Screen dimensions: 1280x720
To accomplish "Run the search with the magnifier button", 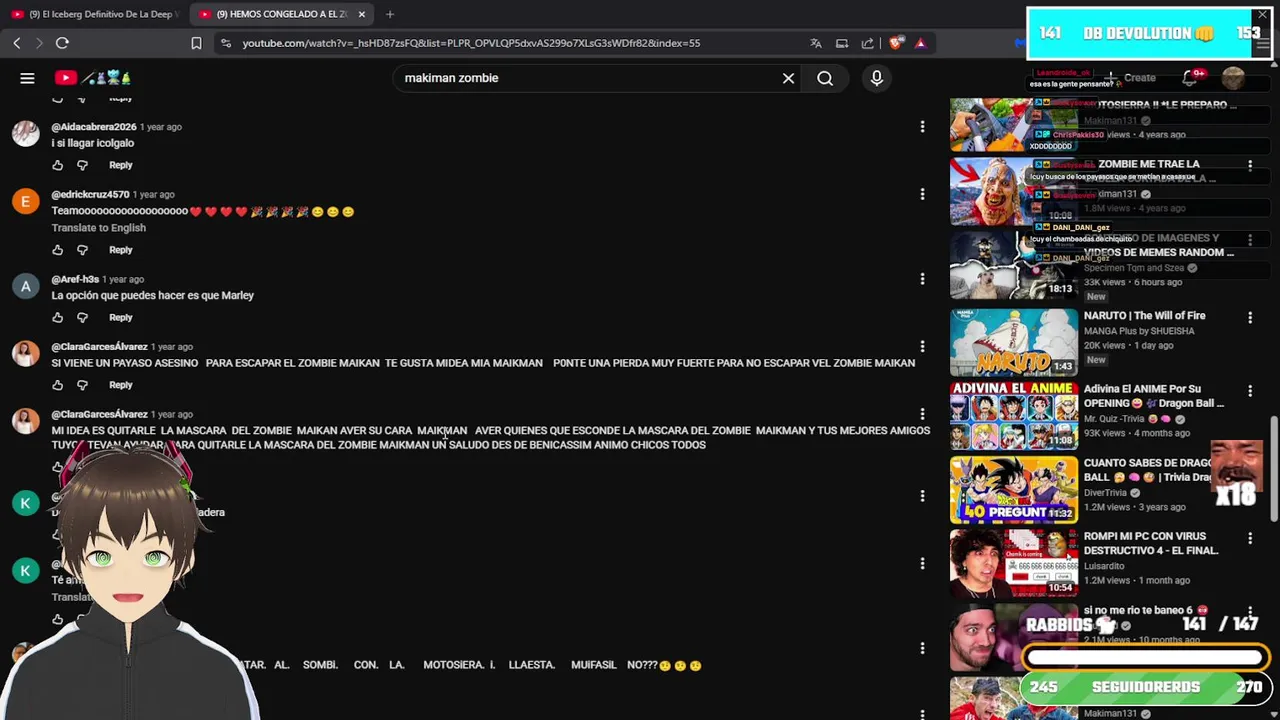I will (825, 78).
